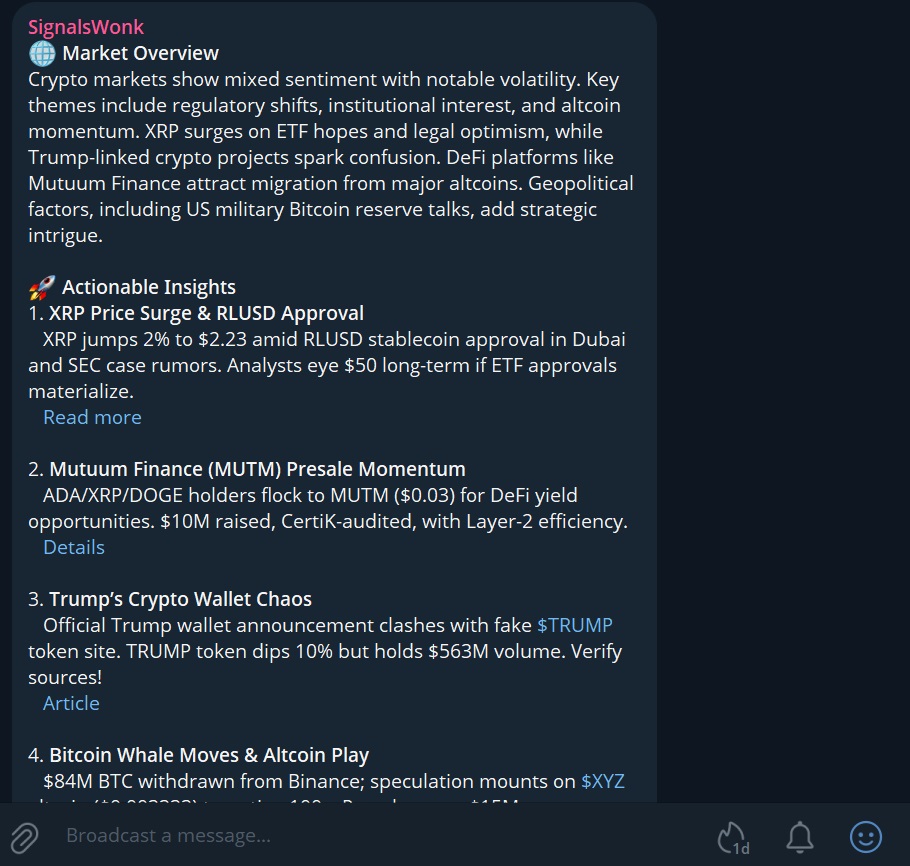The image size is (910, 866).
Task: Click the Trump's Crypto Wallet Chaos heading
Action: point(180,599)
